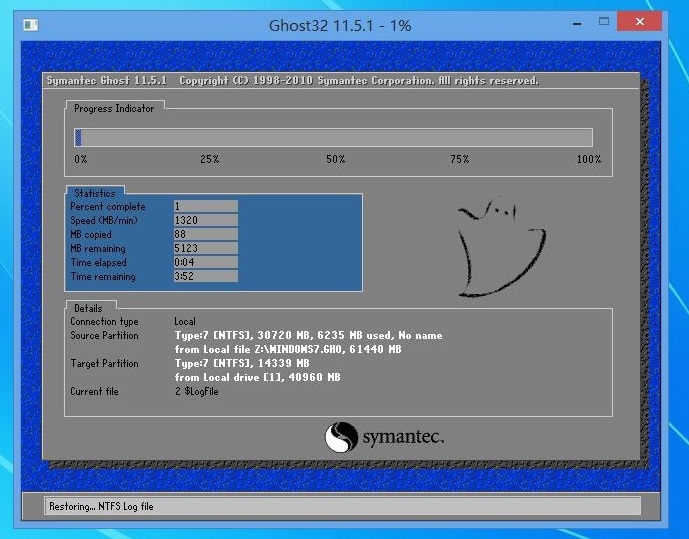Screen dimensions: 689x539
Task: Click the 75% progress scale label
Action: coord(460,159)
